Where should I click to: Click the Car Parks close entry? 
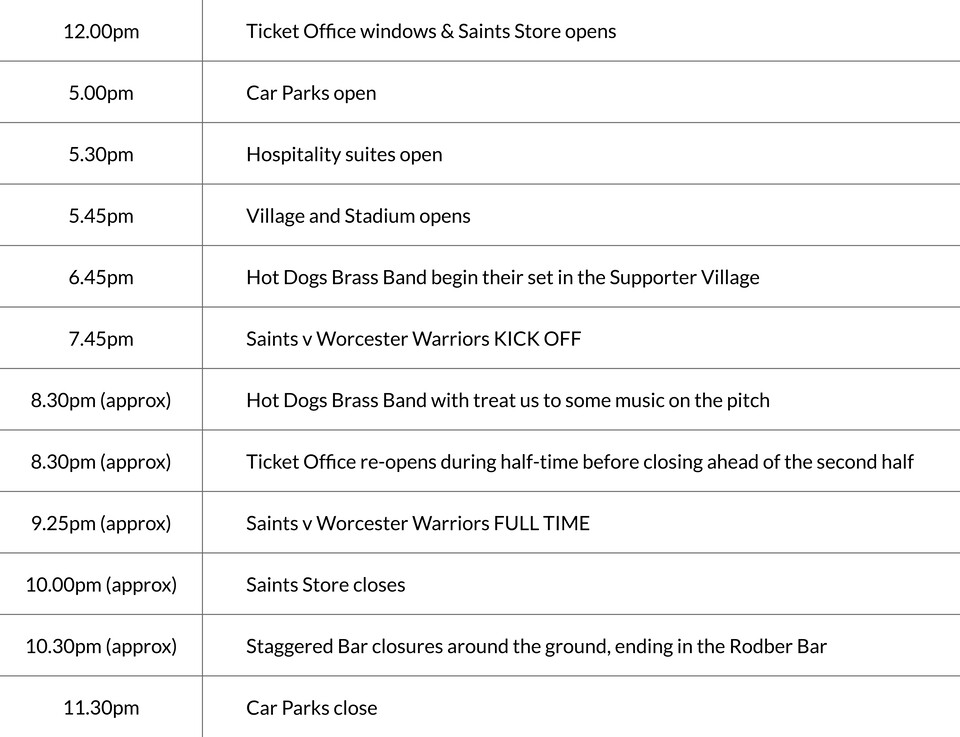312,708
